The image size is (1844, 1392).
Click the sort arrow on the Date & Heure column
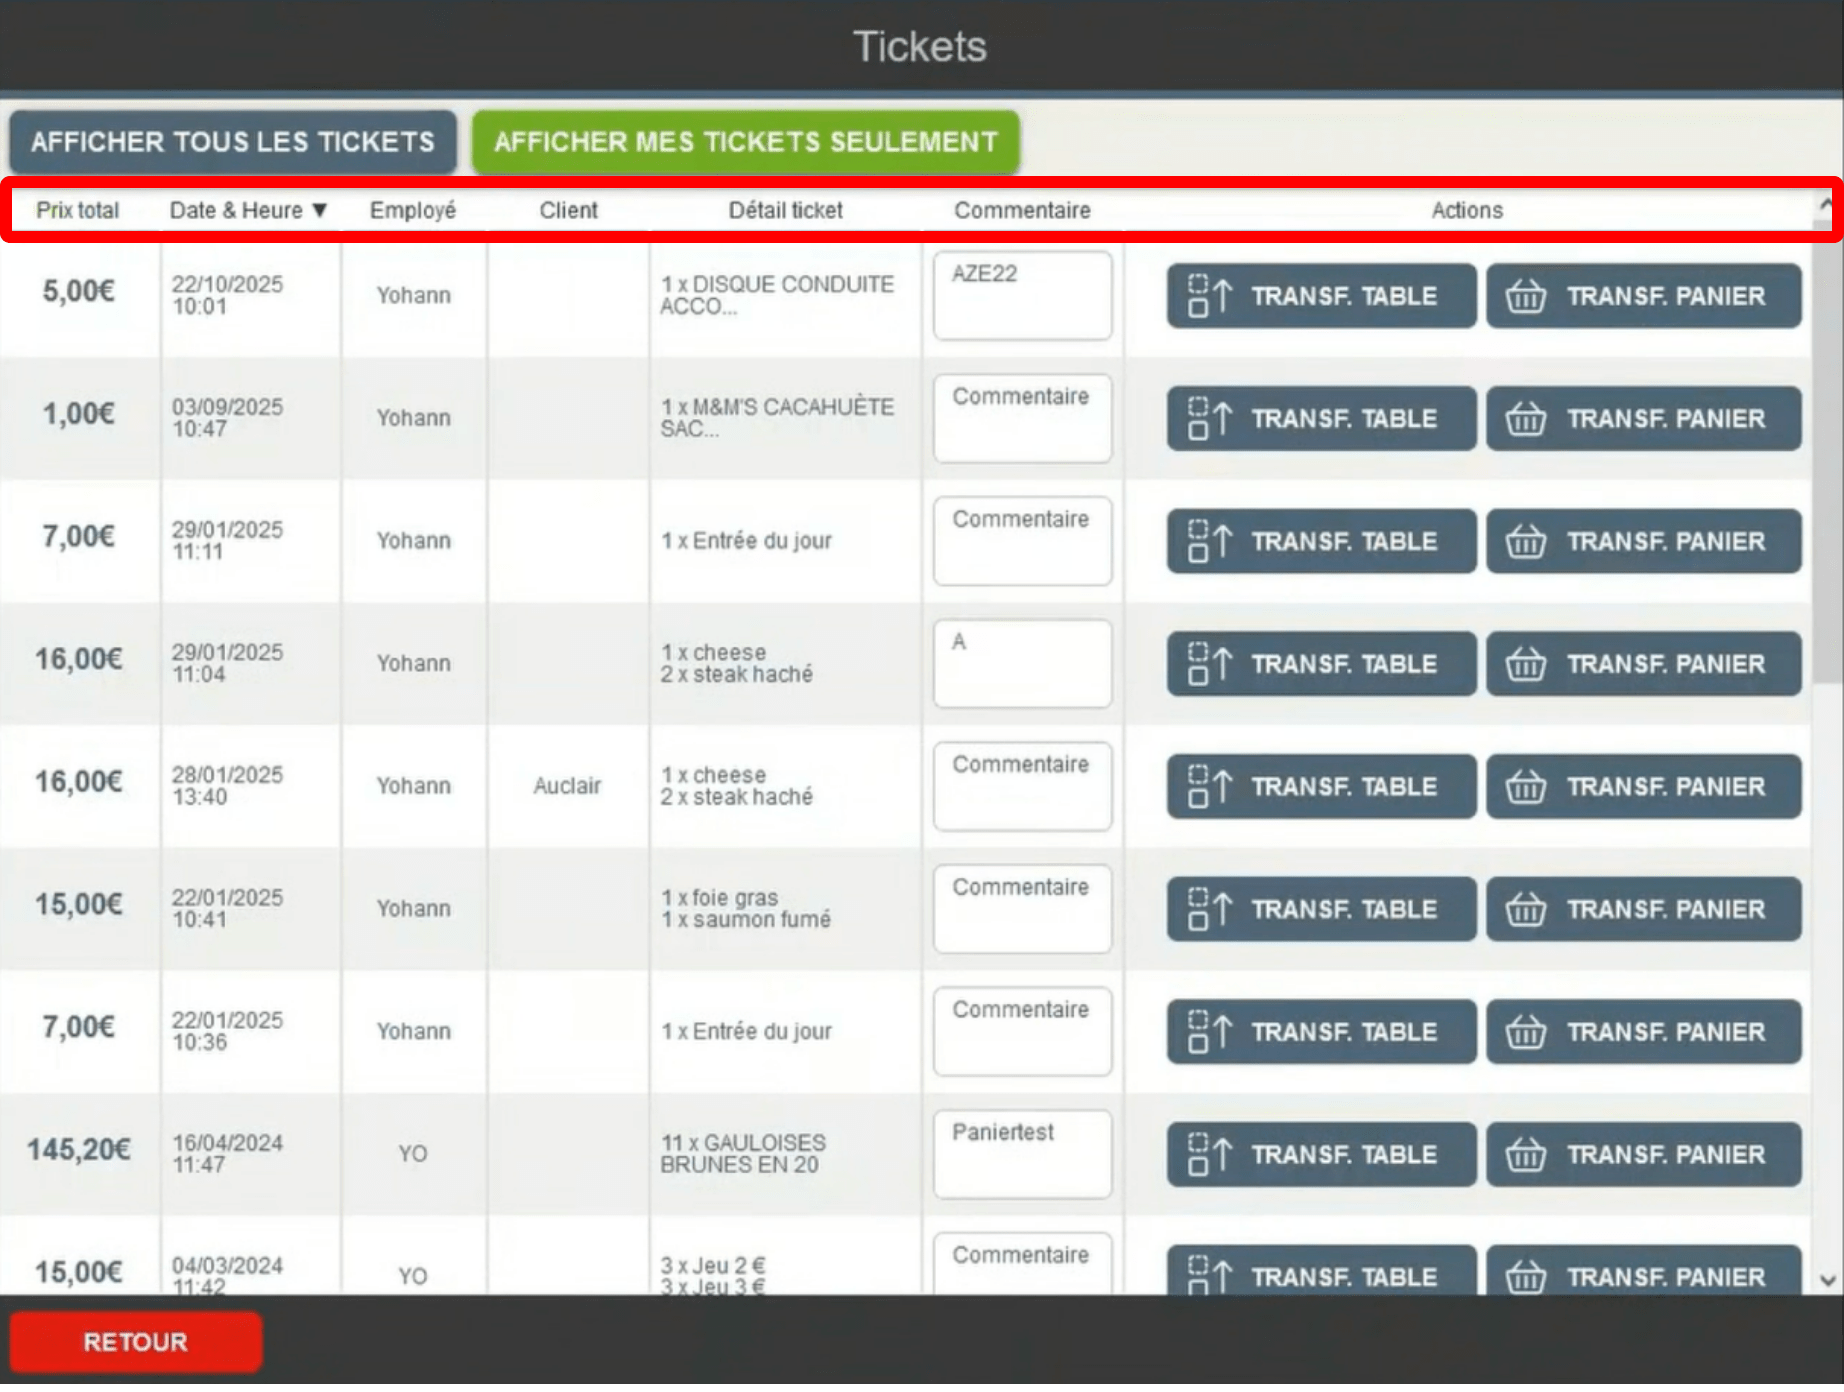pyautogui.click(x=319, y=210)
